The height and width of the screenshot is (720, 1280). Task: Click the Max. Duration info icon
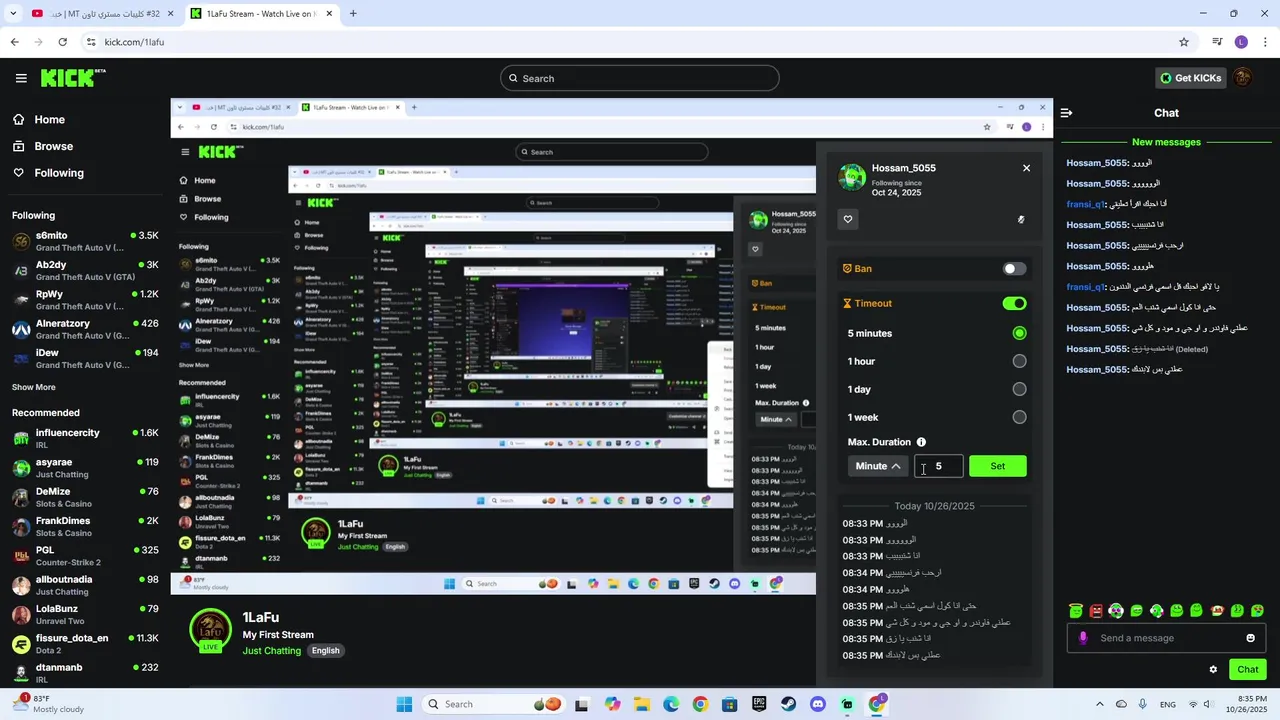tap(921, 442)
